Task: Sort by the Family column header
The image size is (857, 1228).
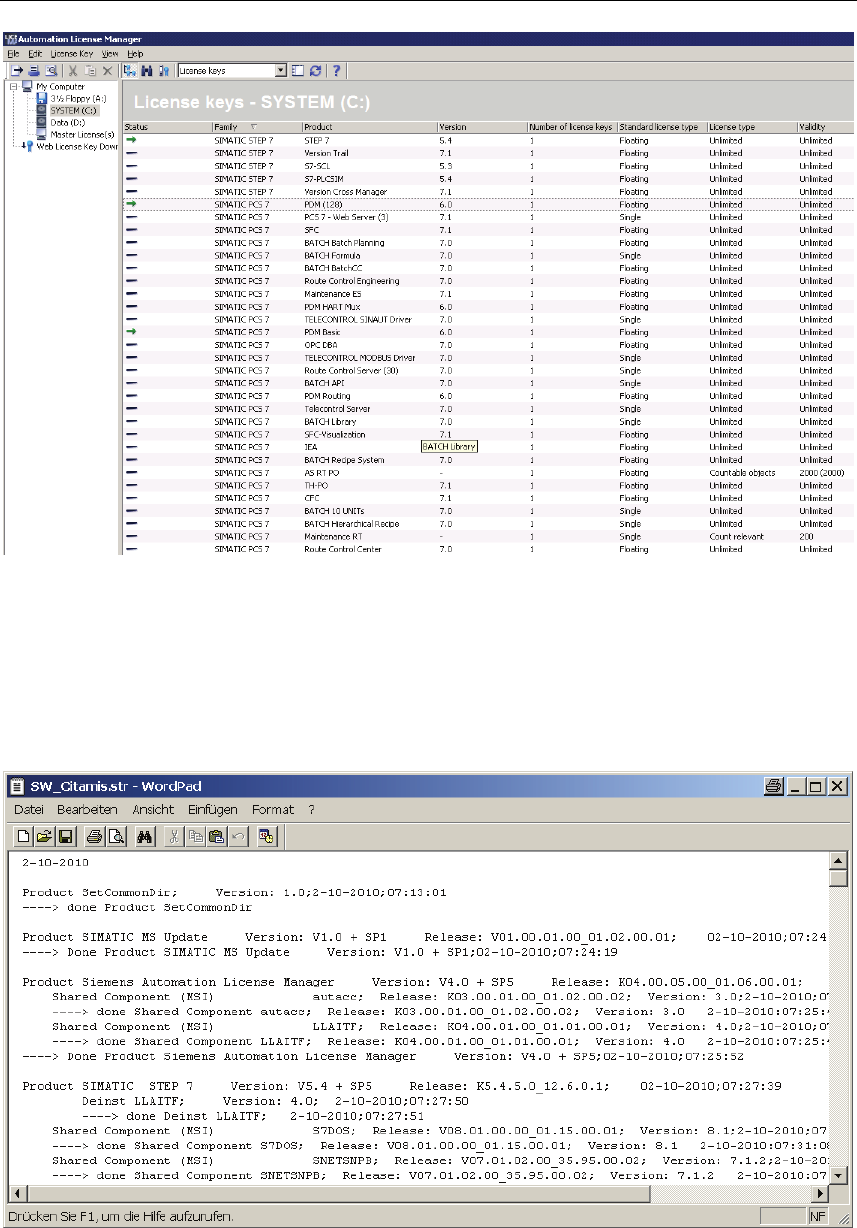Action: [257, 127]
